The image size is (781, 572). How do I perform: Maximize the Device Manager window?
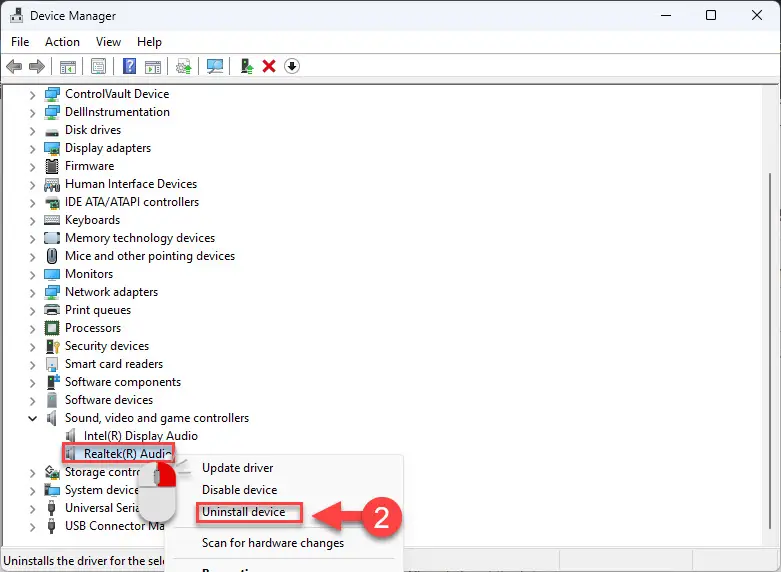tap(711, 15)
